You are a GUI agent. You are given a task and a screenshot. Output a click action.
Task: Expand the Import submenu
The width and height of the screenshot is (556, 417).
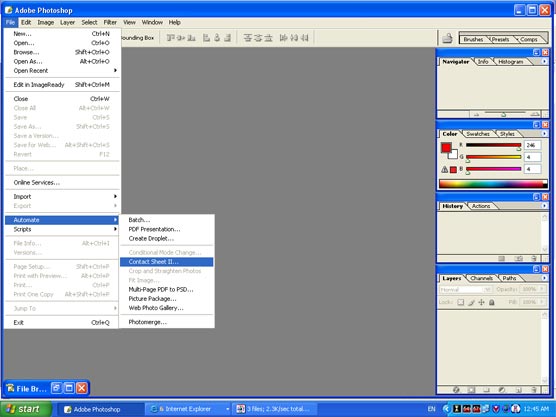coord(62,196)
